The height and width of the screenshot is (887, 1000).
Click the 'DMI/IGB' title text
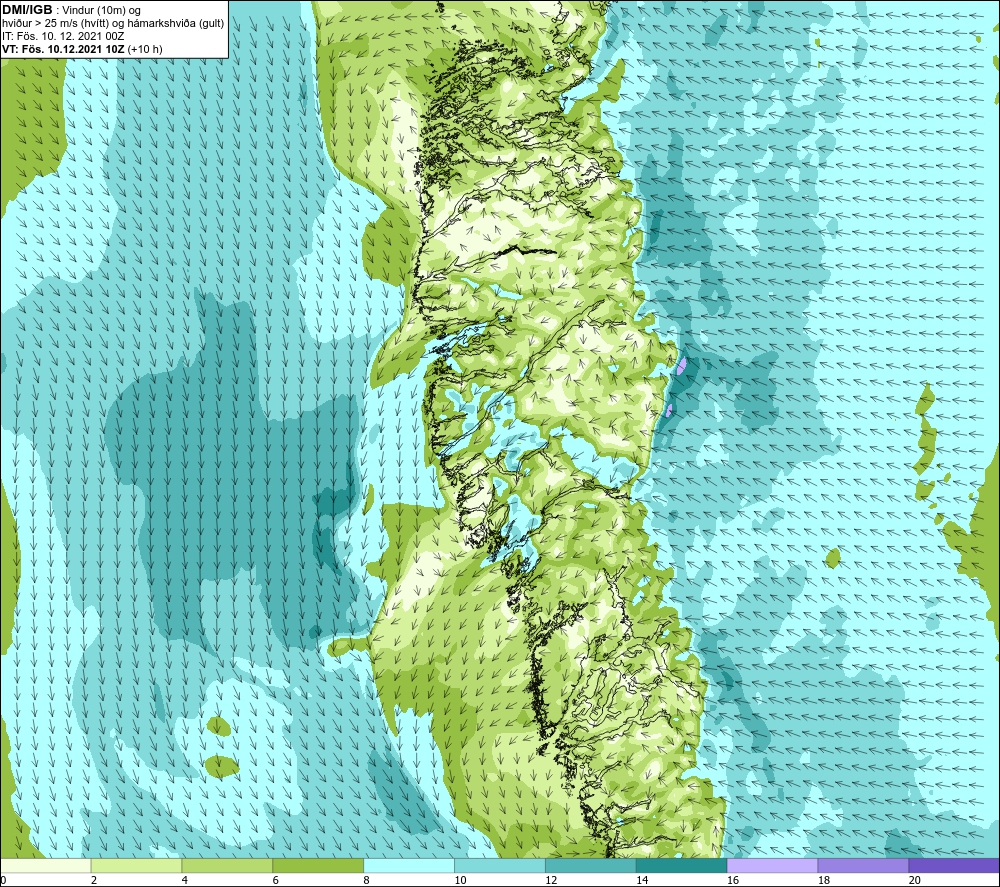pos(27,10)
